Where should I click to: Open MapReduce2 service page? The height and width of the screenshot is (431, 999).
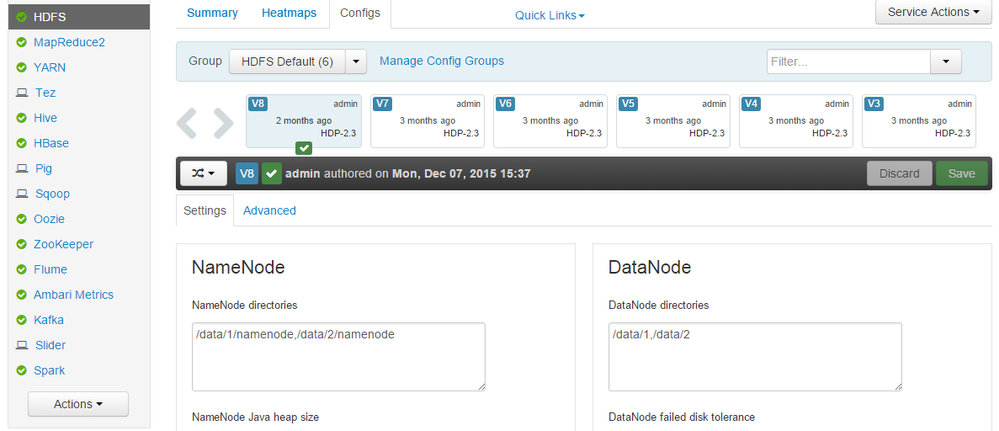(69, 43)
